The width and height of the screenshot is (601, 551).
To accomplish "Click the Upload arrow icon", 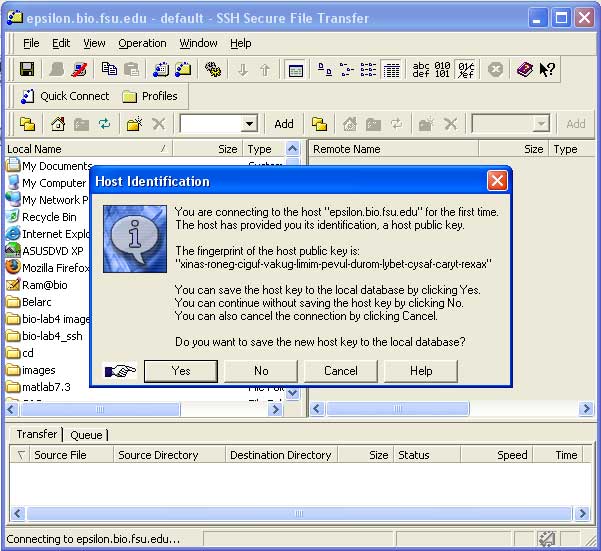I will 265,70.
